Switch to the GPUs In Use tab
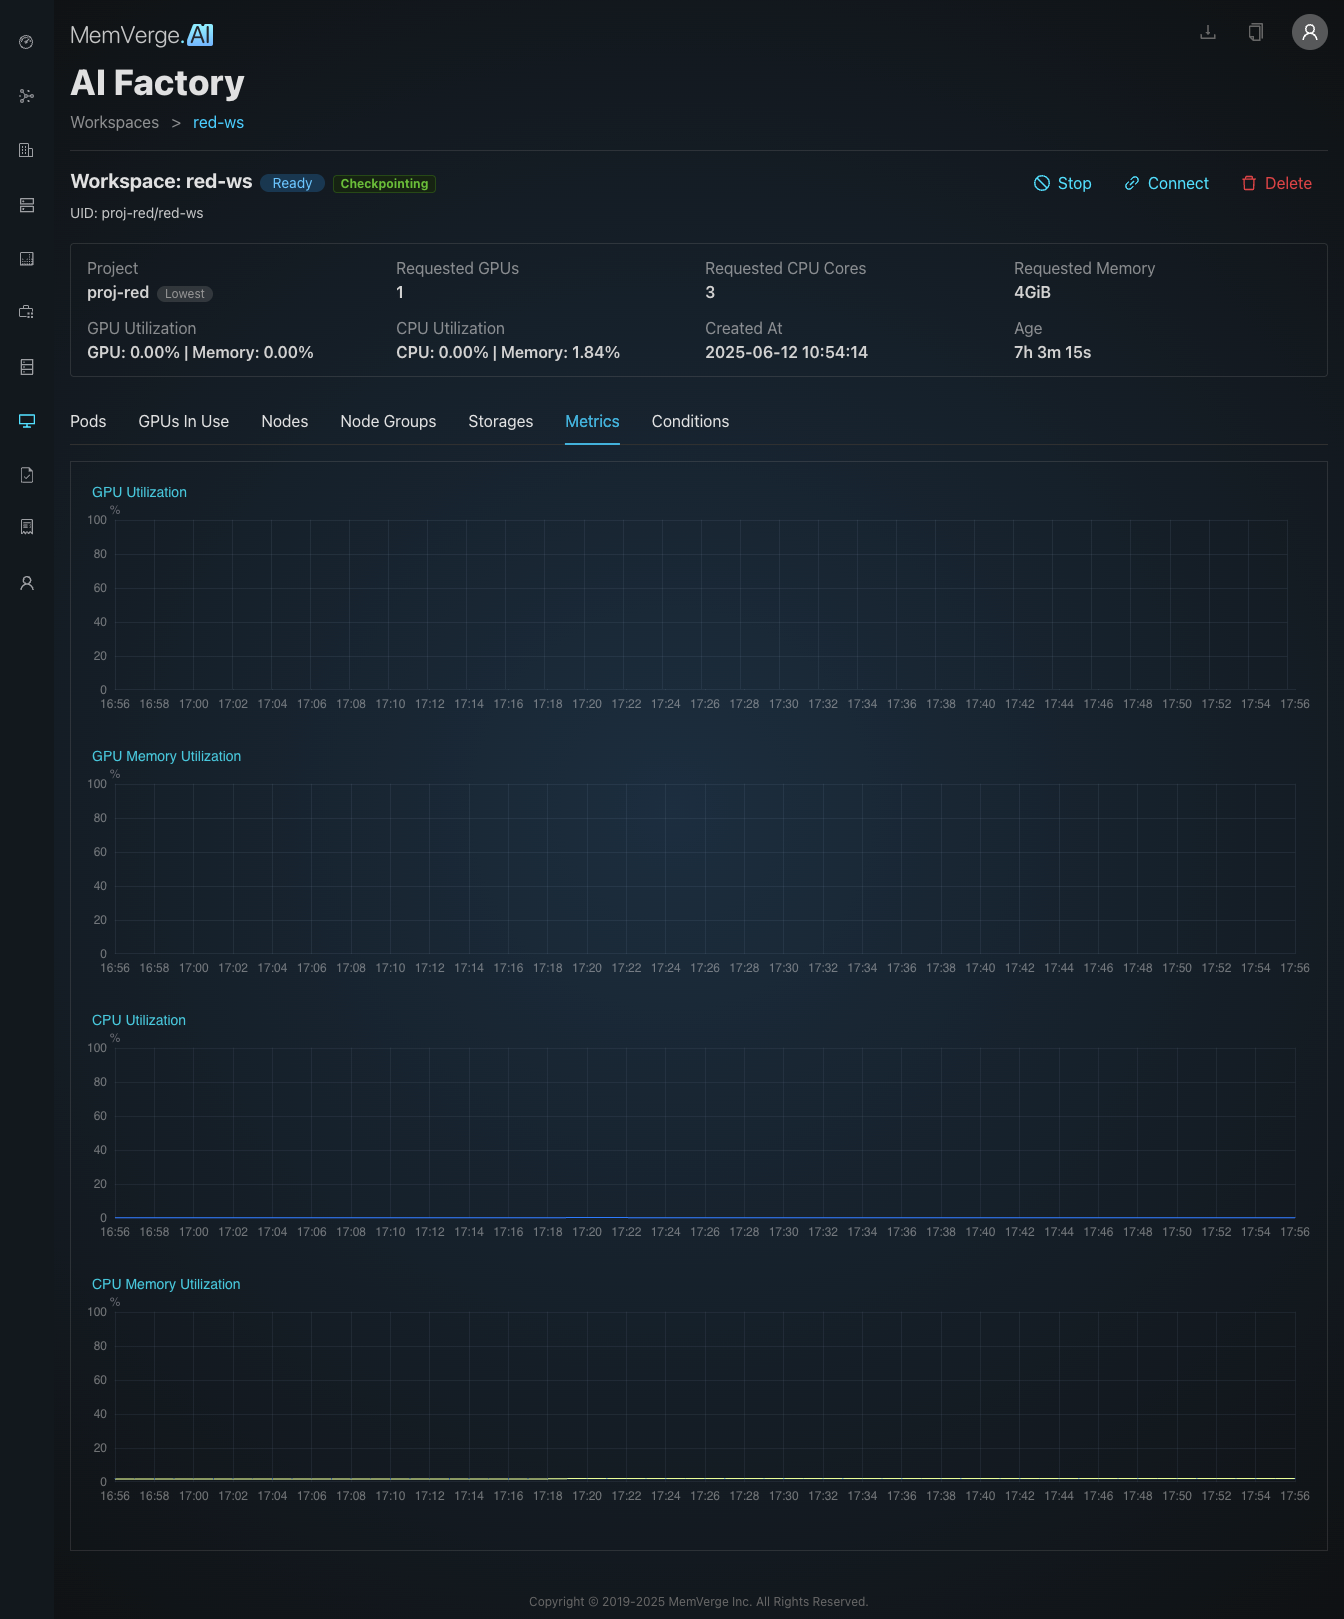Viewport: 1344px width, 1619px height. point(184,422)
